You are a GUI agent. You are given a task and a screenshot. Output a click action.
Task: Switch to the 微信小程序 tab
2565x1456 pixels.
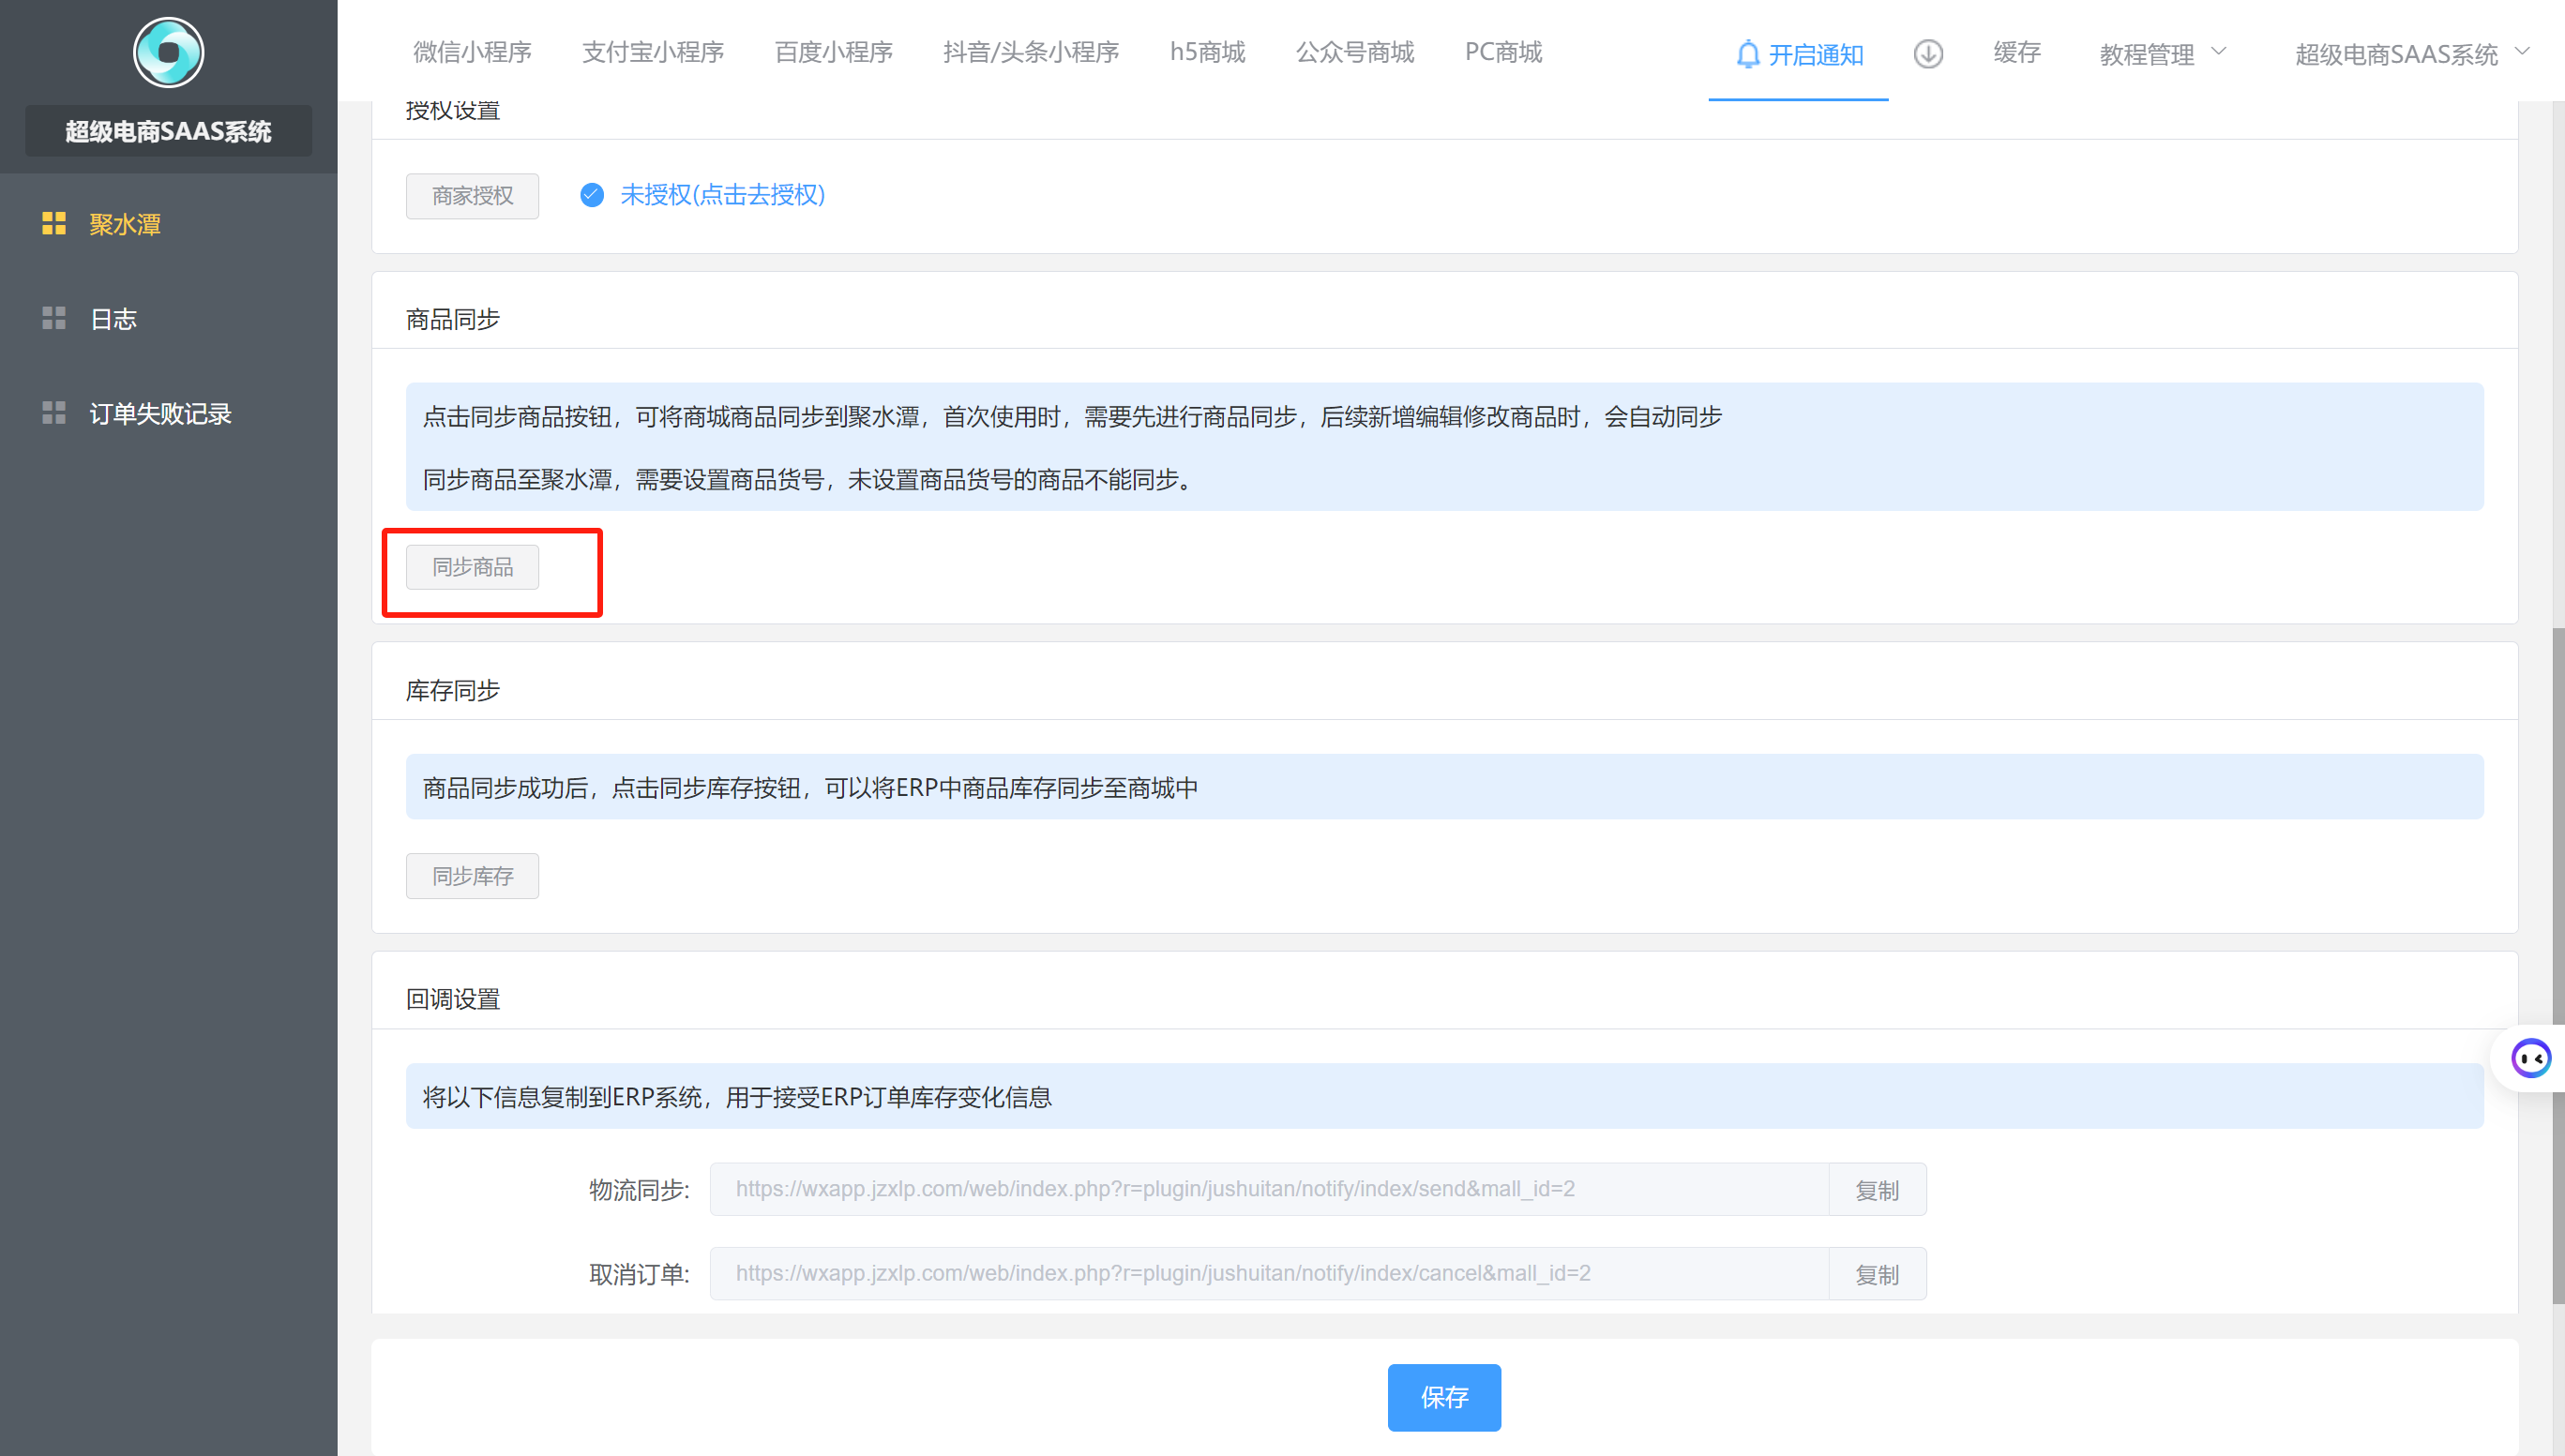472,52
